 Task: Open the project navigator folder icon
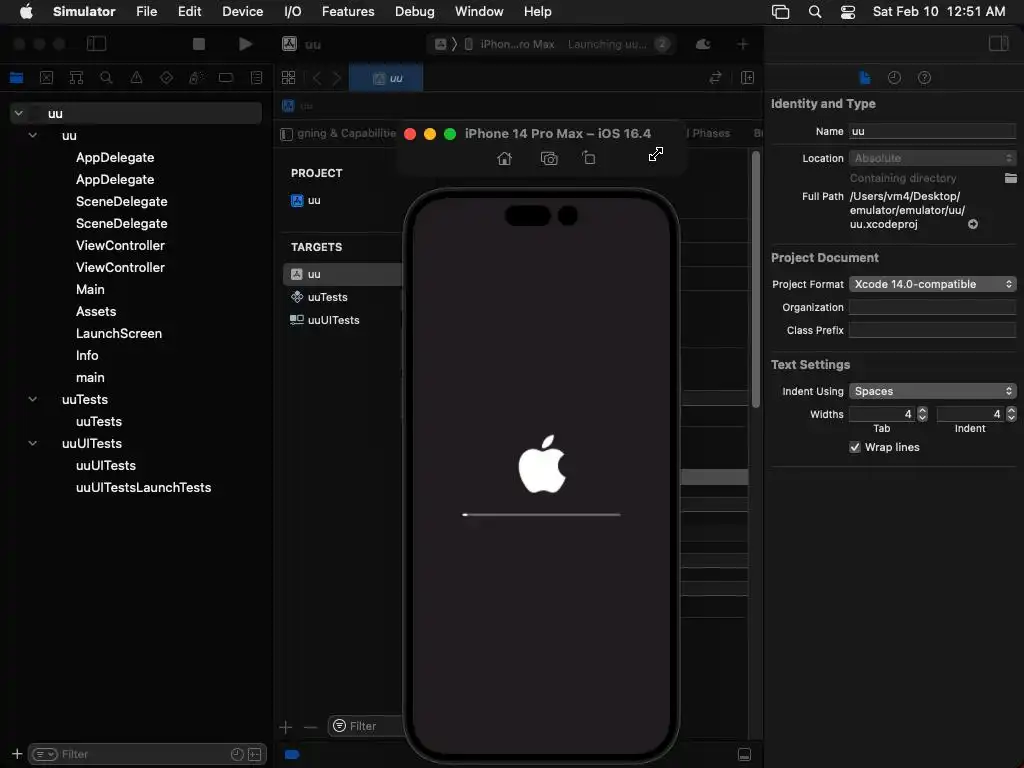(x=16, y=78)
